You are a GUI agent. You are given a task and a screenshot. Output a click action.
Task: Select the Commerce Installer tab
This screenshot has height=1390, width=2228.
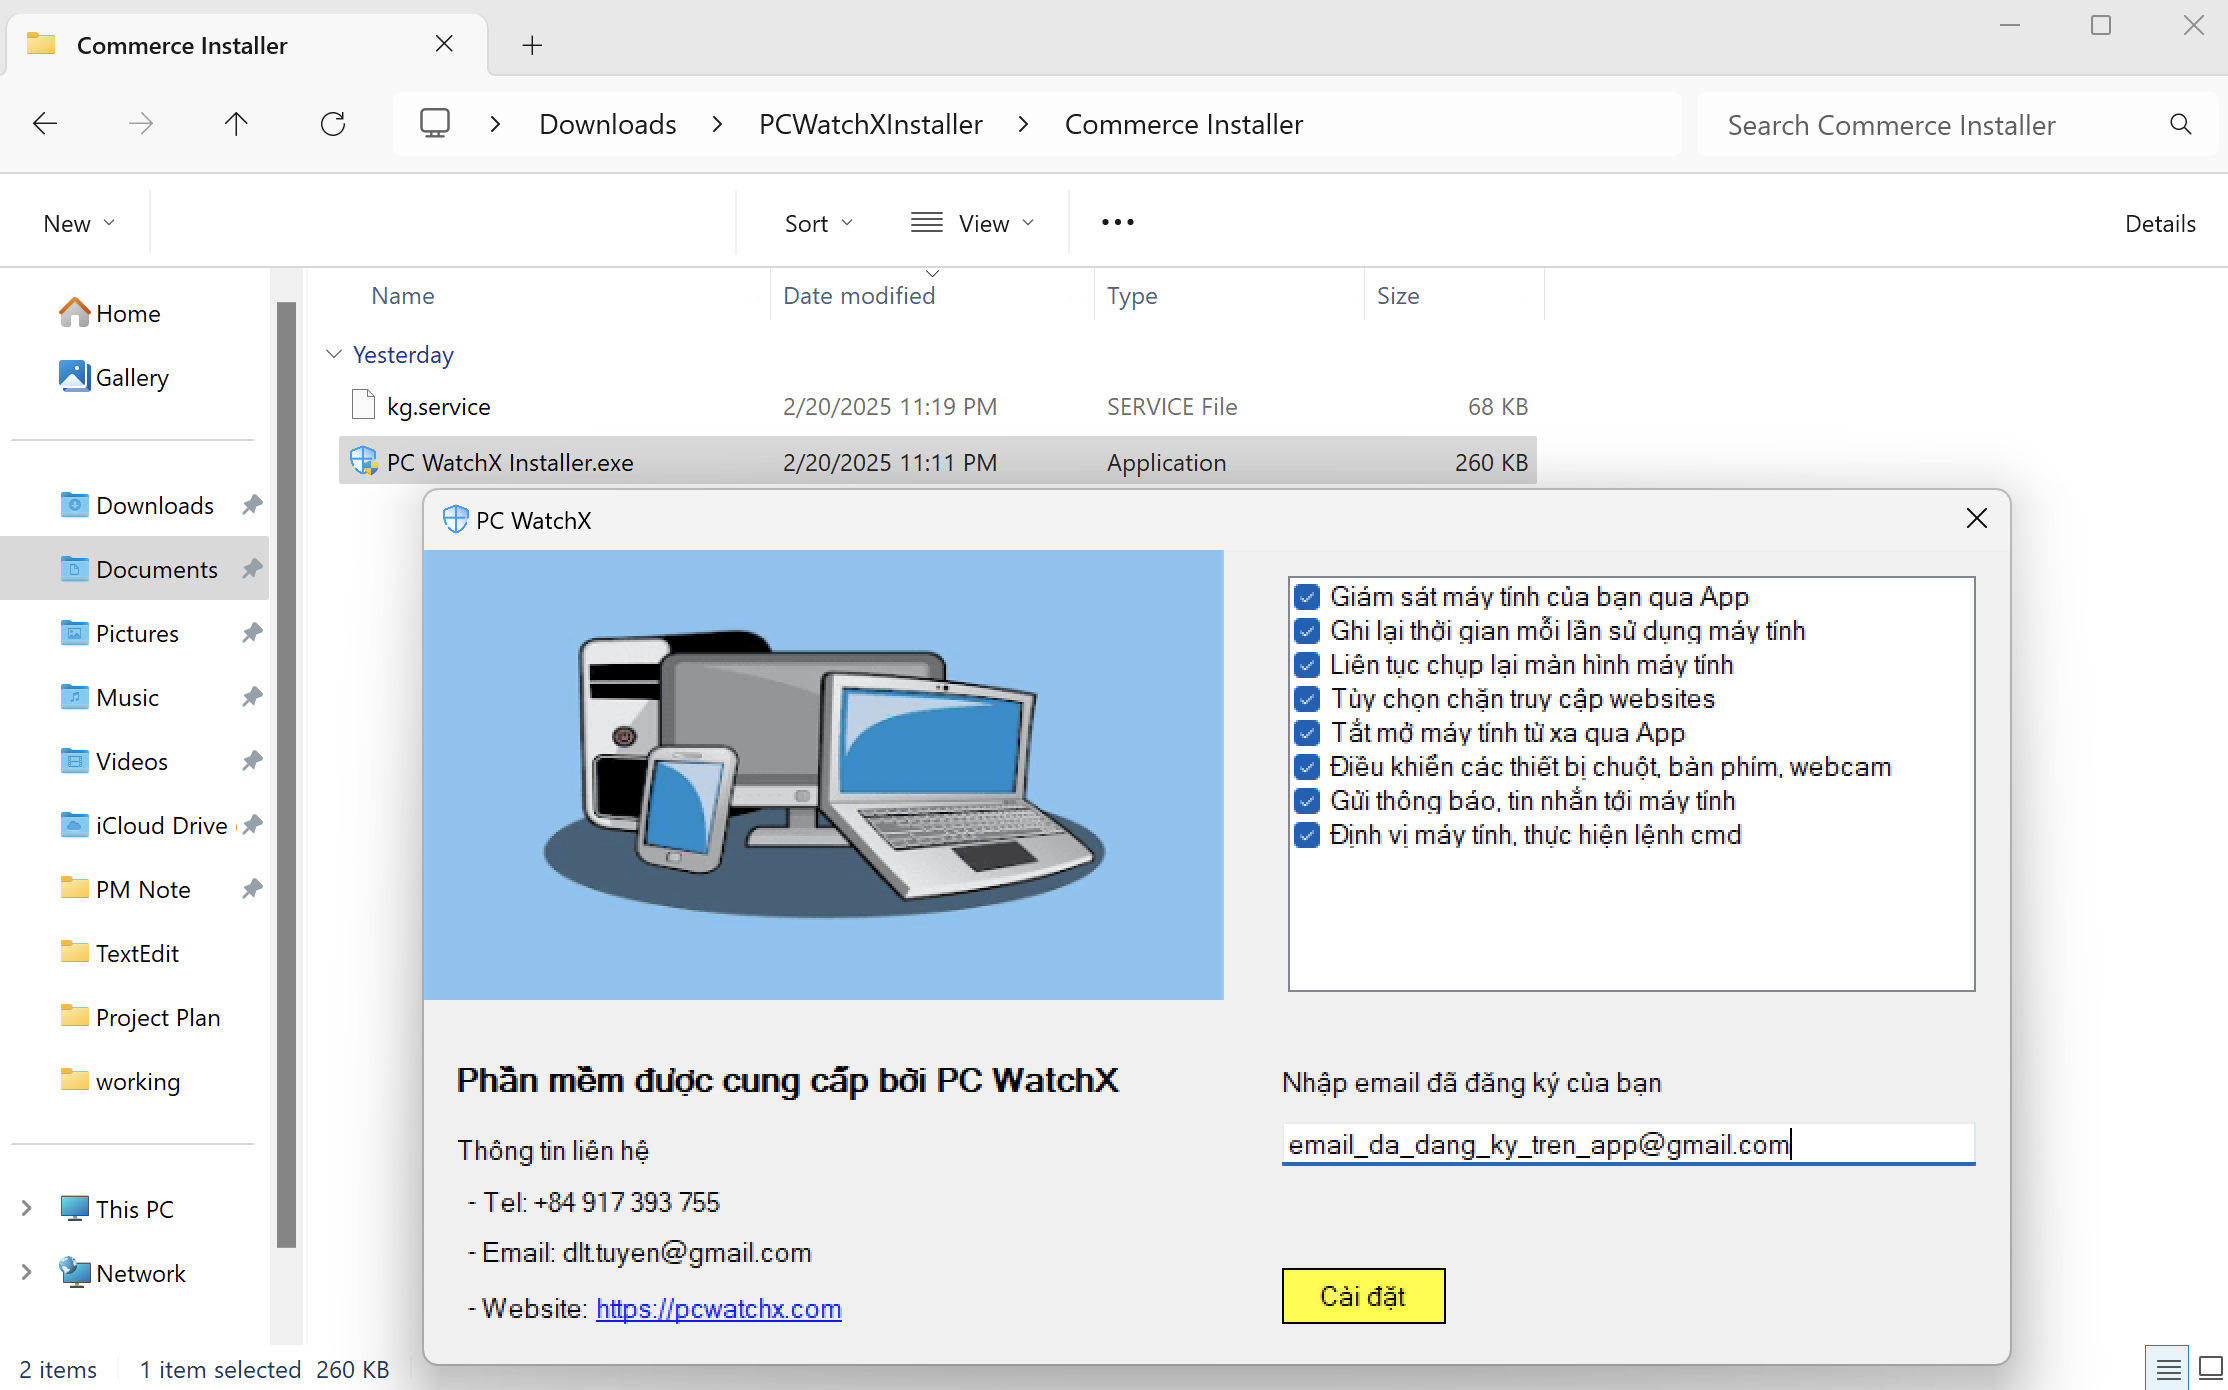[x=247, y=45]
